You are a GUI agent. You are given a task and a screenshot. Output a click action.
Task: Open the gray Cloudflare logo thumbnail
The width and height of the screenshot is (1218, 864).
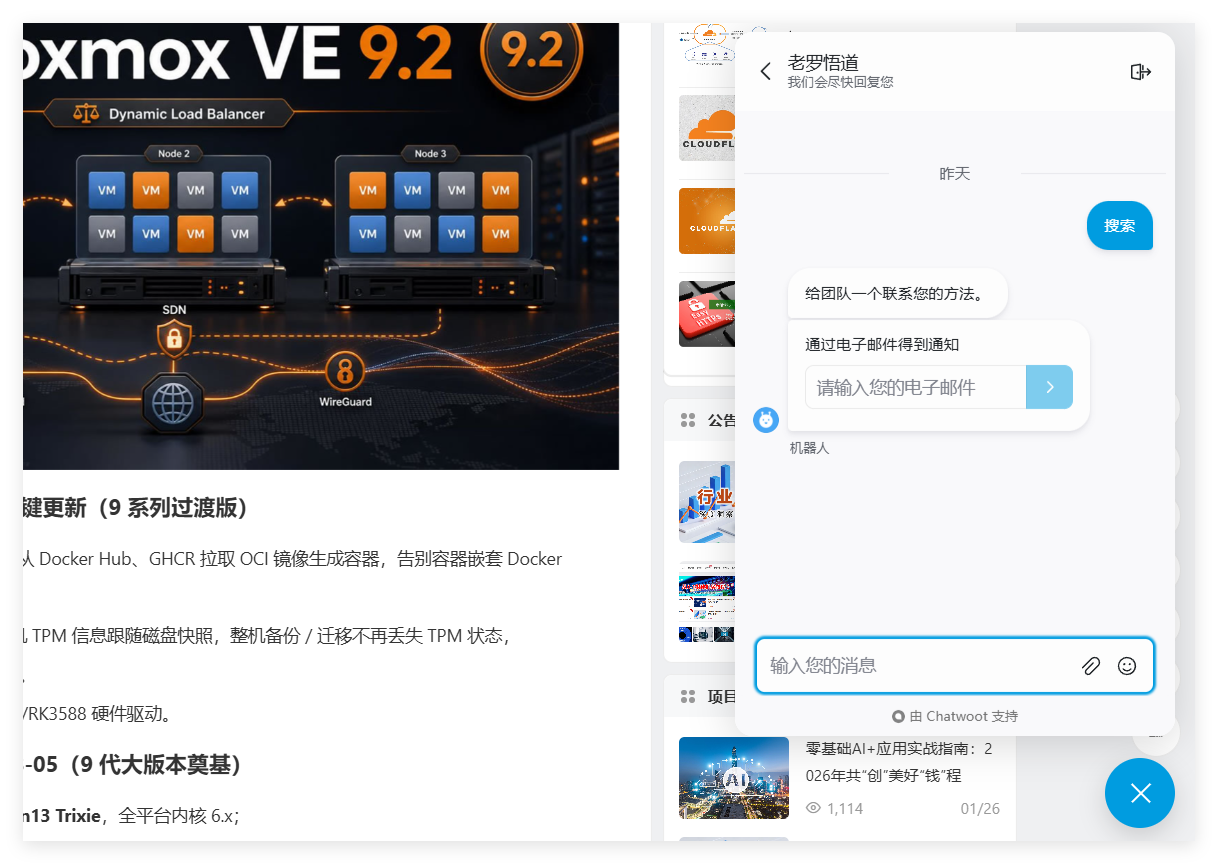pos(707,127)
